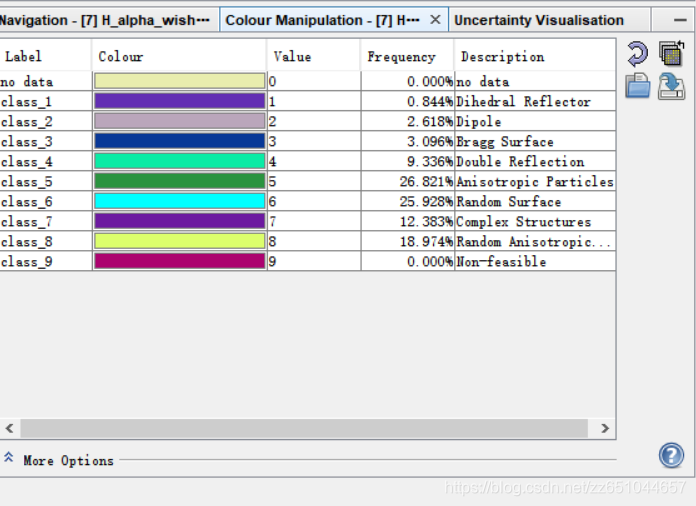
Task: Change the class_2 Dipole colour swatch
Action: pyautogui.click(x=180, y=121)
